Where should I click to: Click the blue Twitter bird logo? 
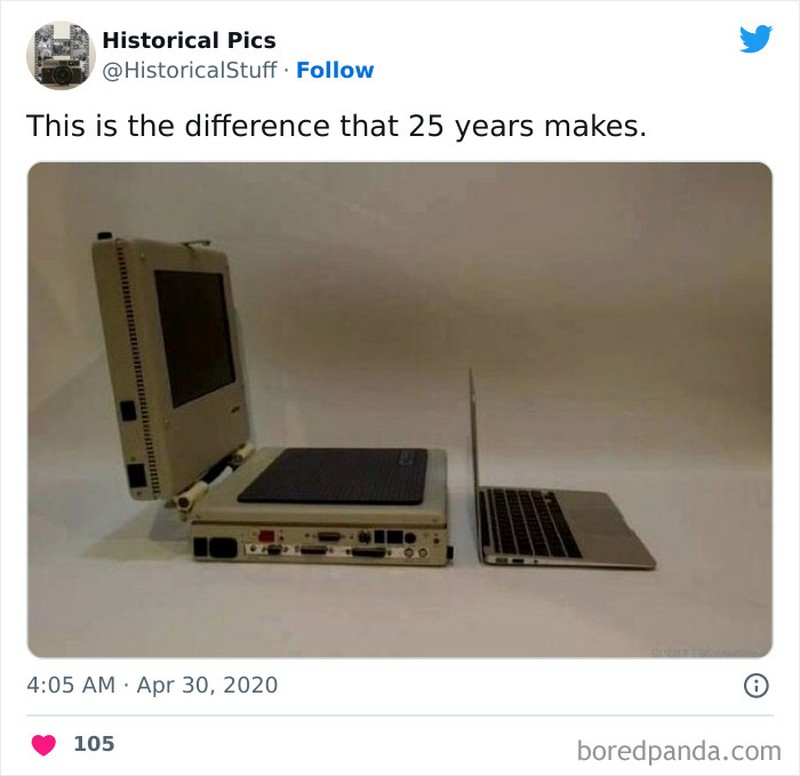click(x=756, y=39)
